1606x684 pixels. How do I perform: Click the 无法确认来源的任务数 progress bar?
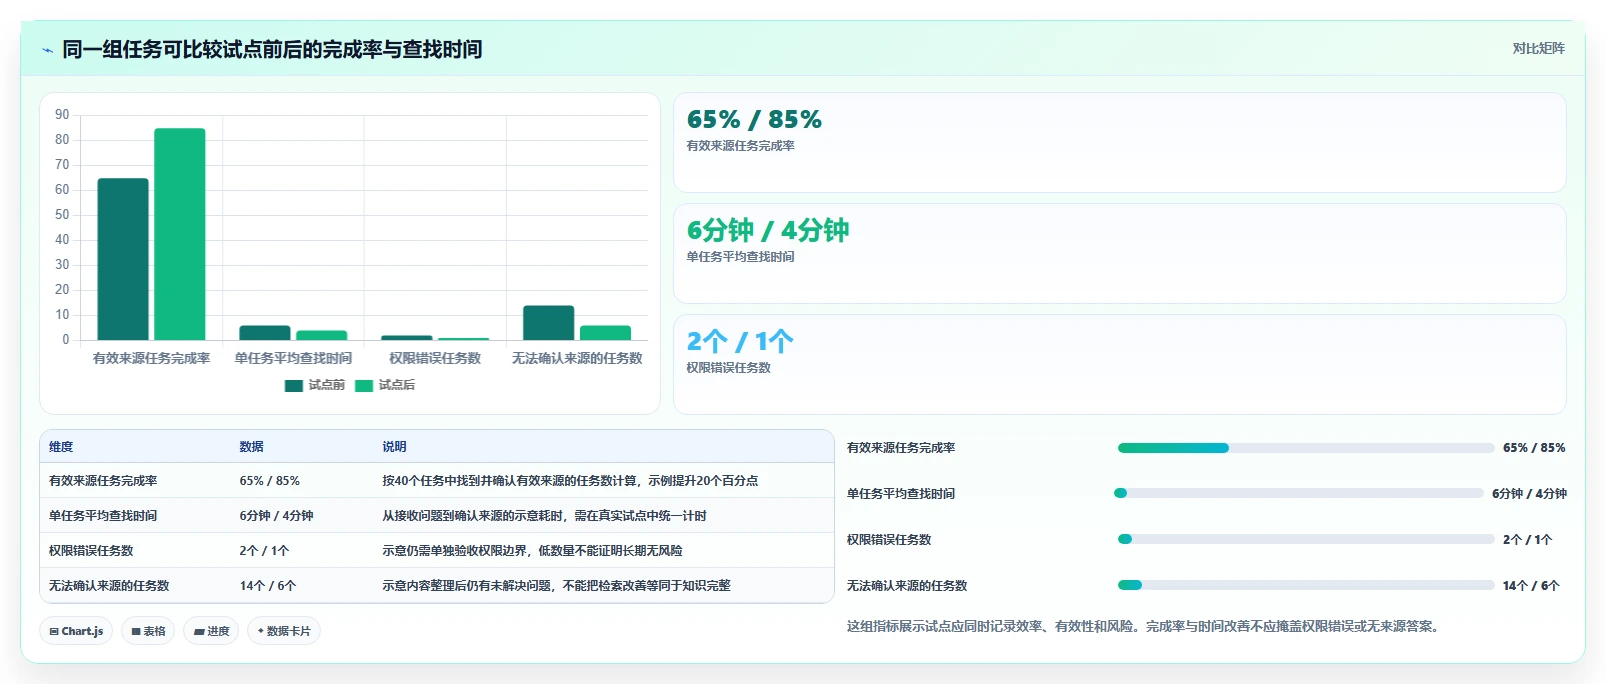(1305, 585)
